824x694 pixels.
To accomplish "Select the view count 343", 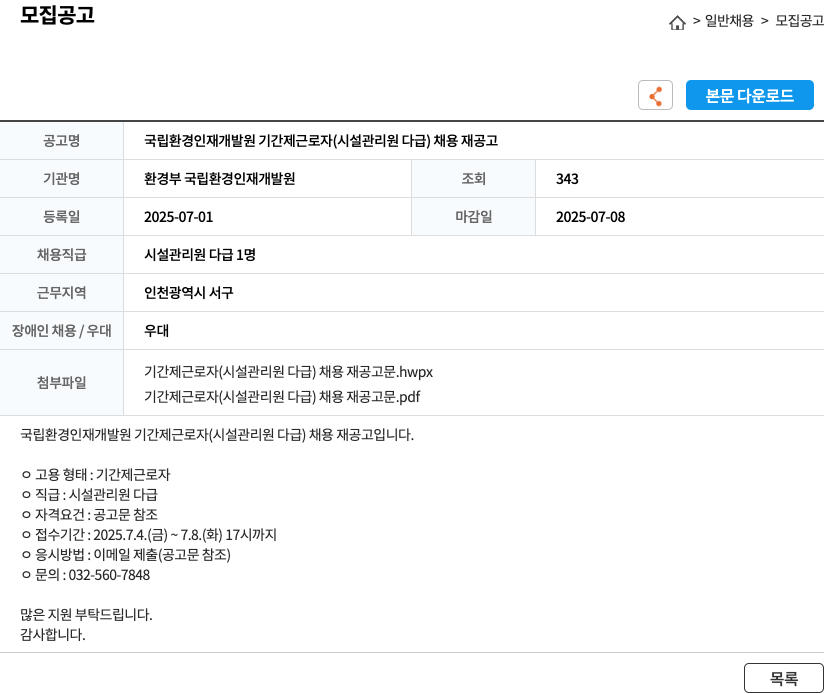I will (x=567, y=179).
